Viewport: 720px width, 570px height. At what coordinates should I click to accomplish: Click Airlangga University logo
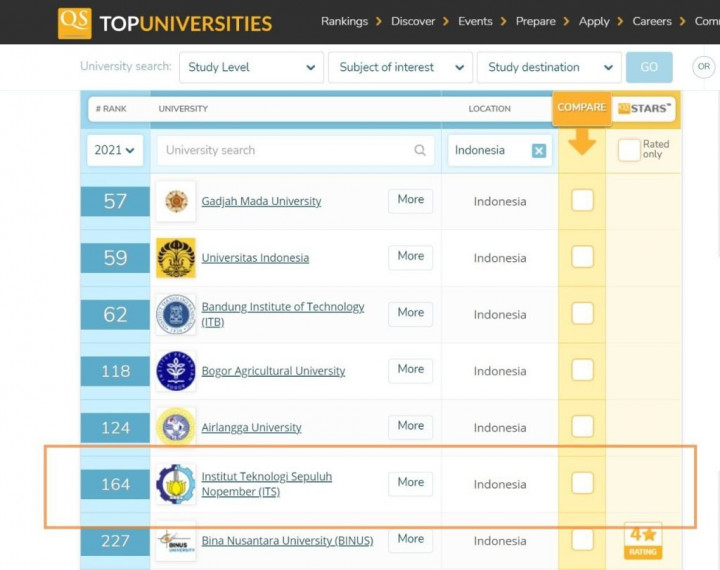click(176, 427)
